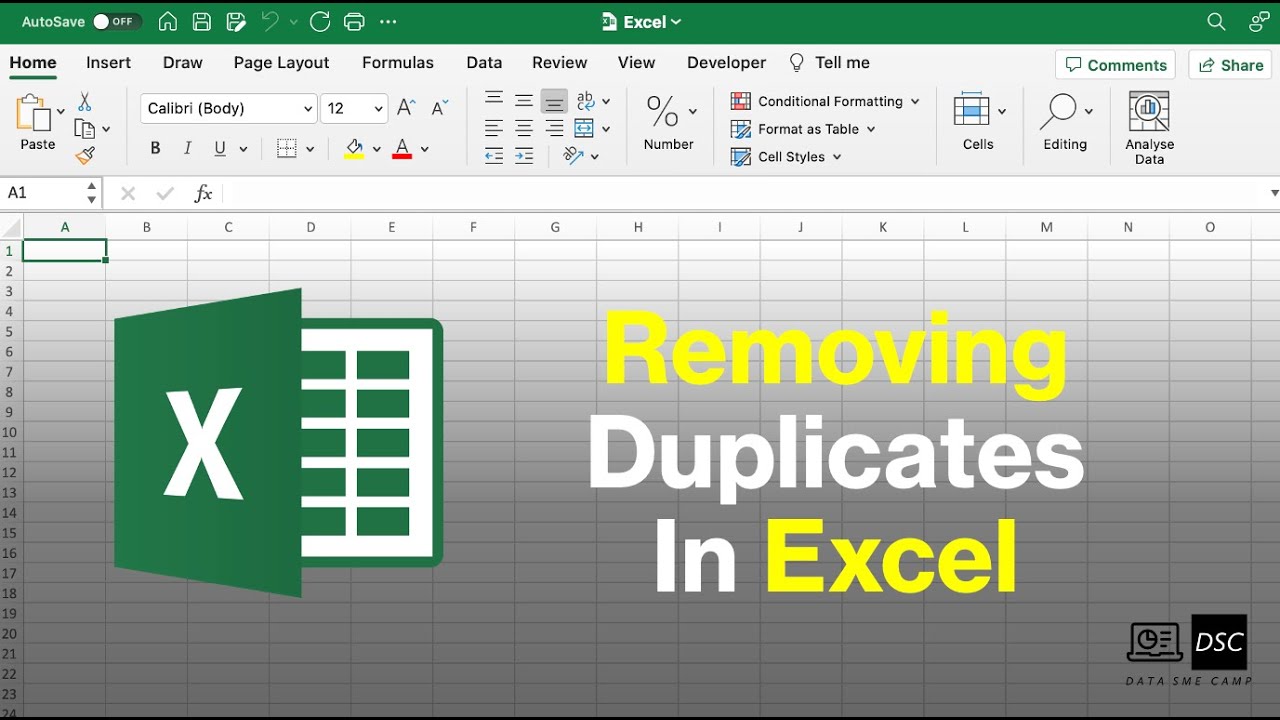
Task: Redo the last action
Action: [x=320, y=21]
